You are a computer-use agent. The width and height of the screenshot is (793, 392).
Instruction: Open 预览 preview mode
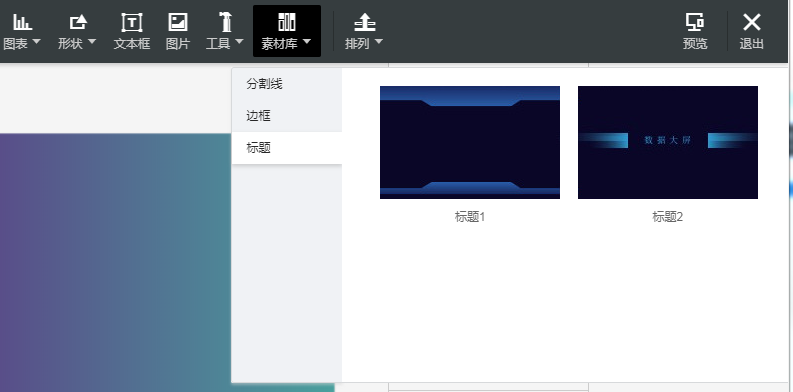pos(695,31)
